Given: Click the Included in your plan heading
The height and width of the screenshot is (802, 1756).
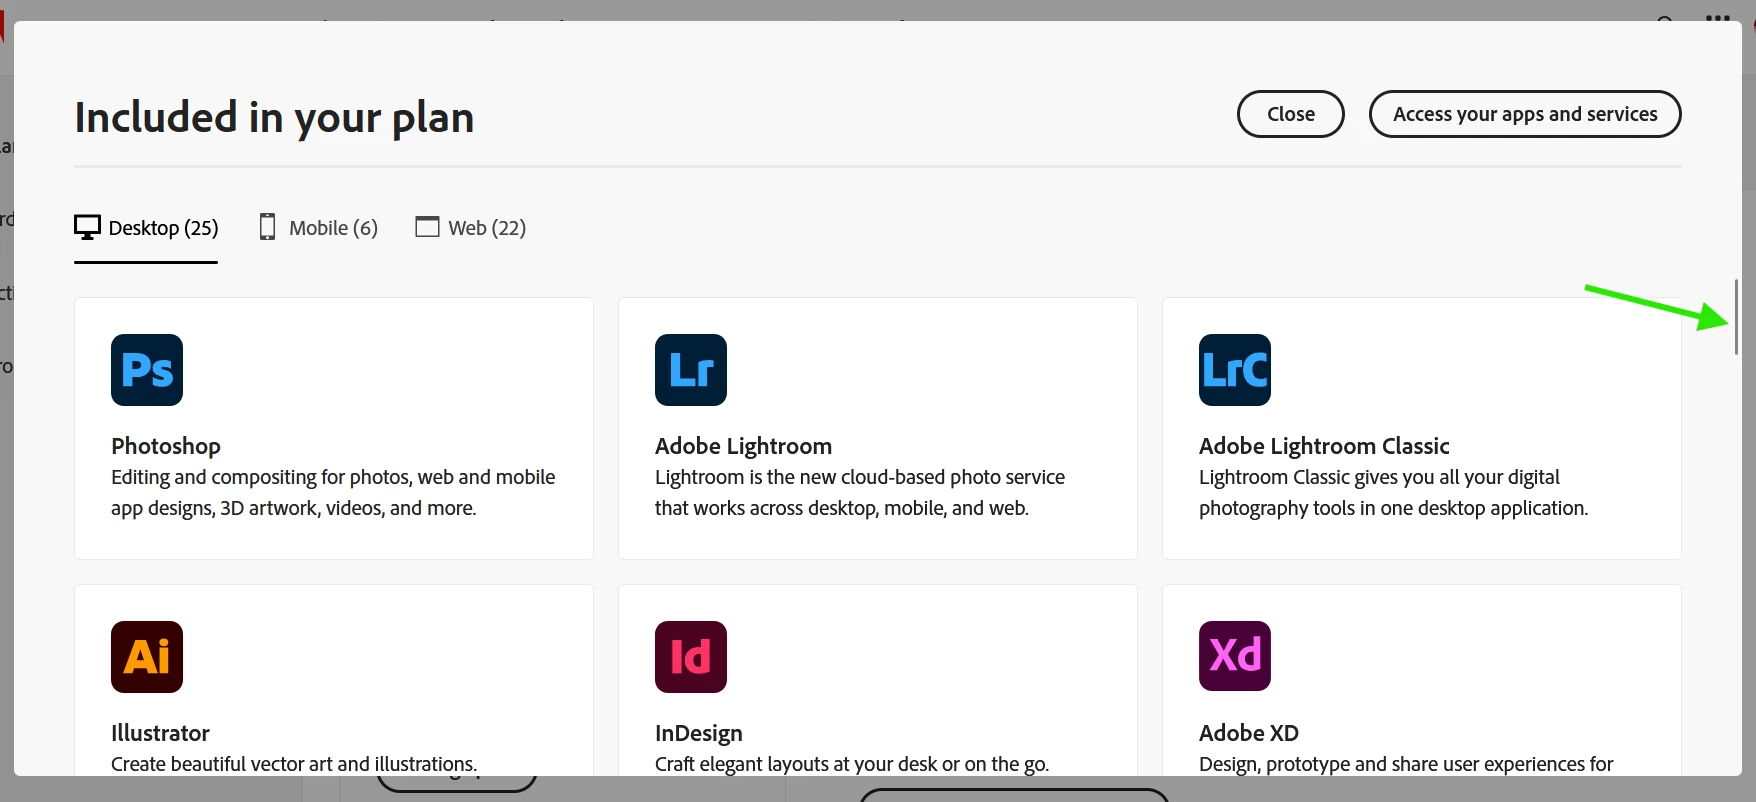Looking at the screenshot, I should coord(274,117).
